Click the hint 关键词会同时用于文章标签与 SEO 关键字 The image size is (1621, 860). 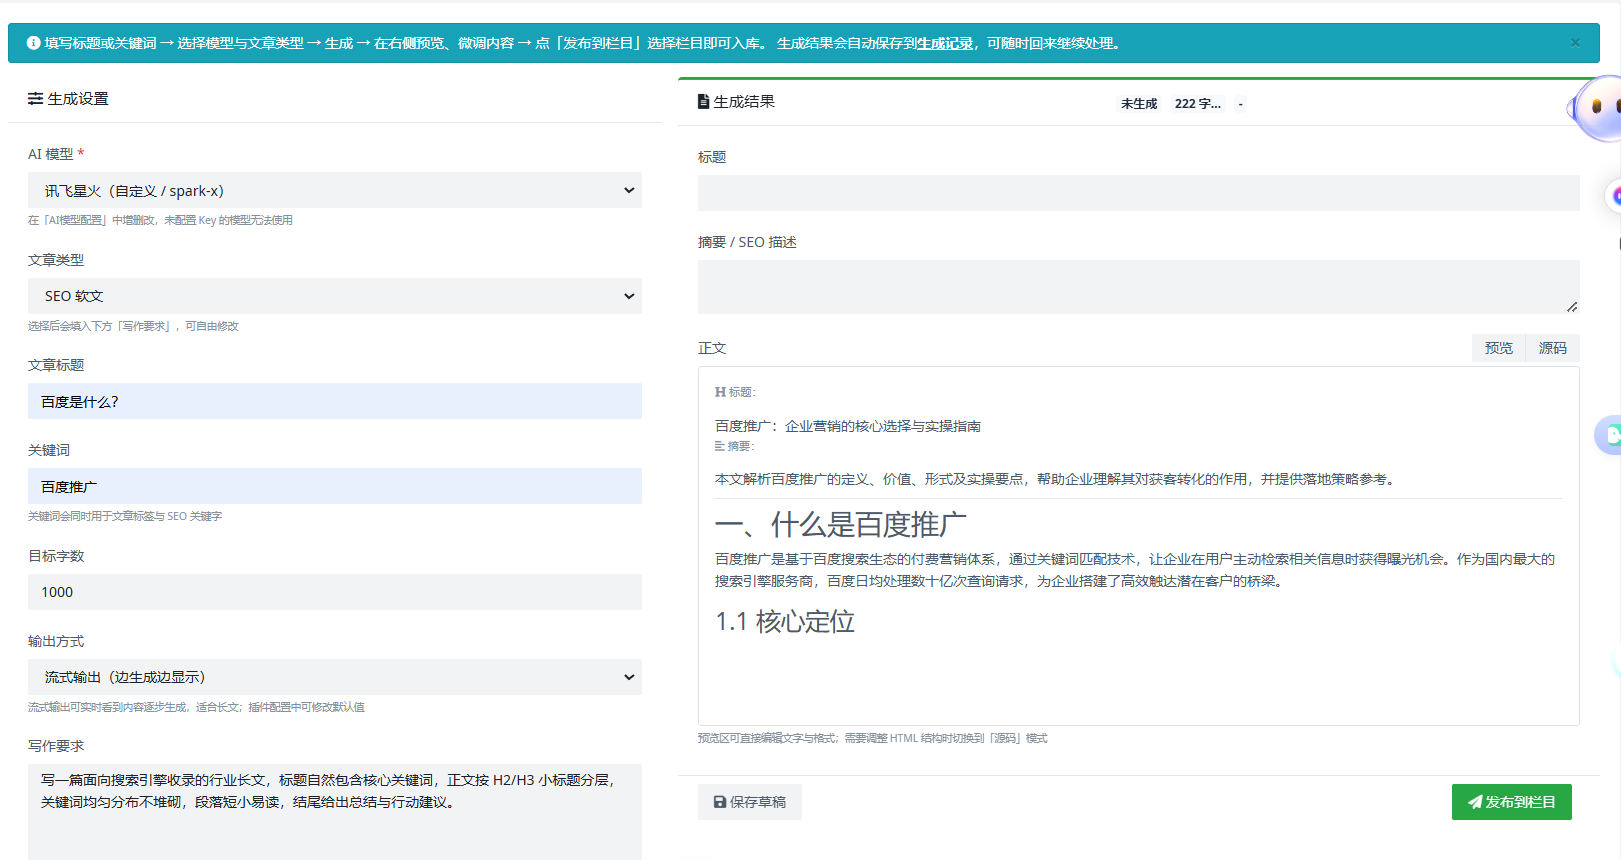pos(125,516)
